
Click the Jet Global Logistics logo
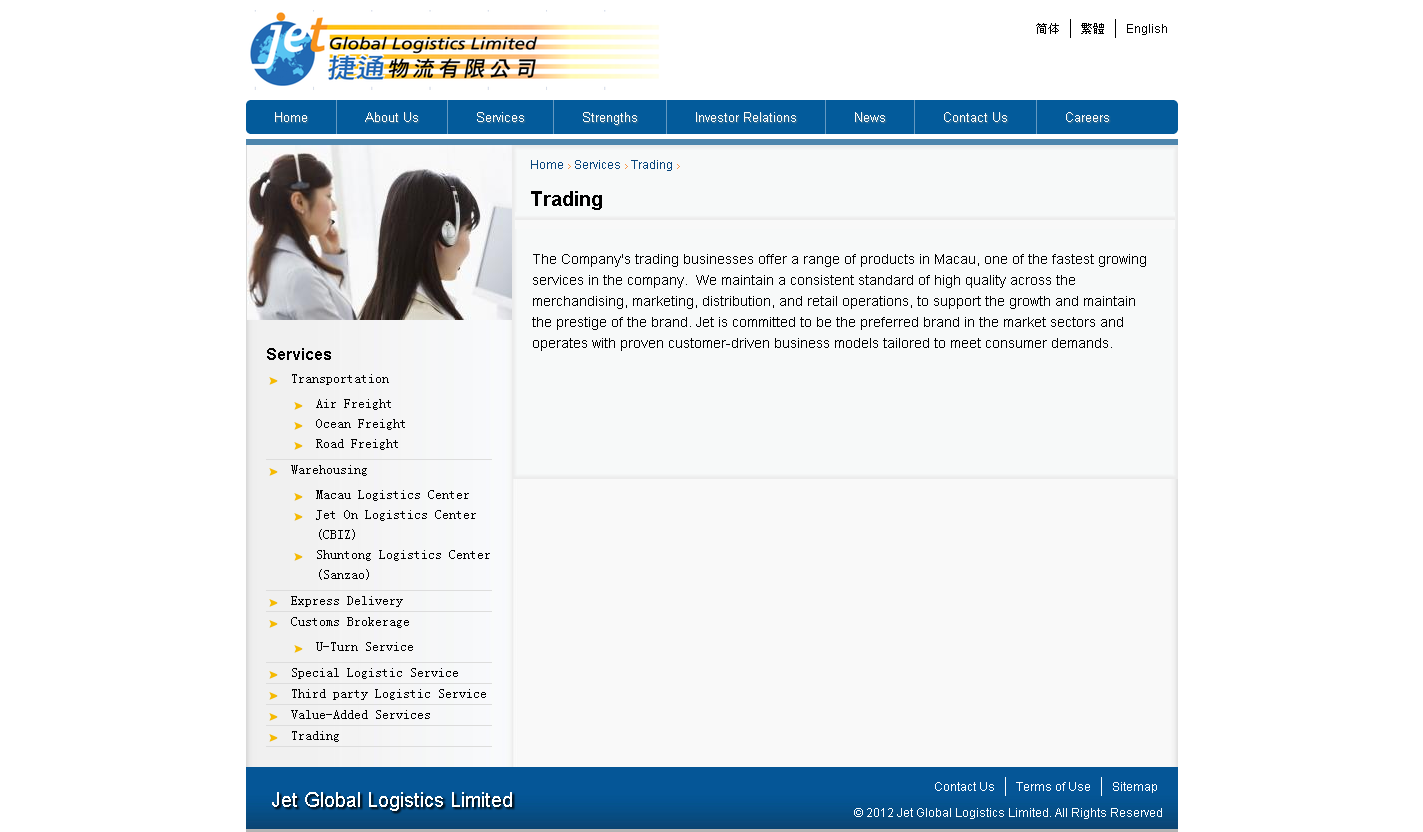pos(453,50)
